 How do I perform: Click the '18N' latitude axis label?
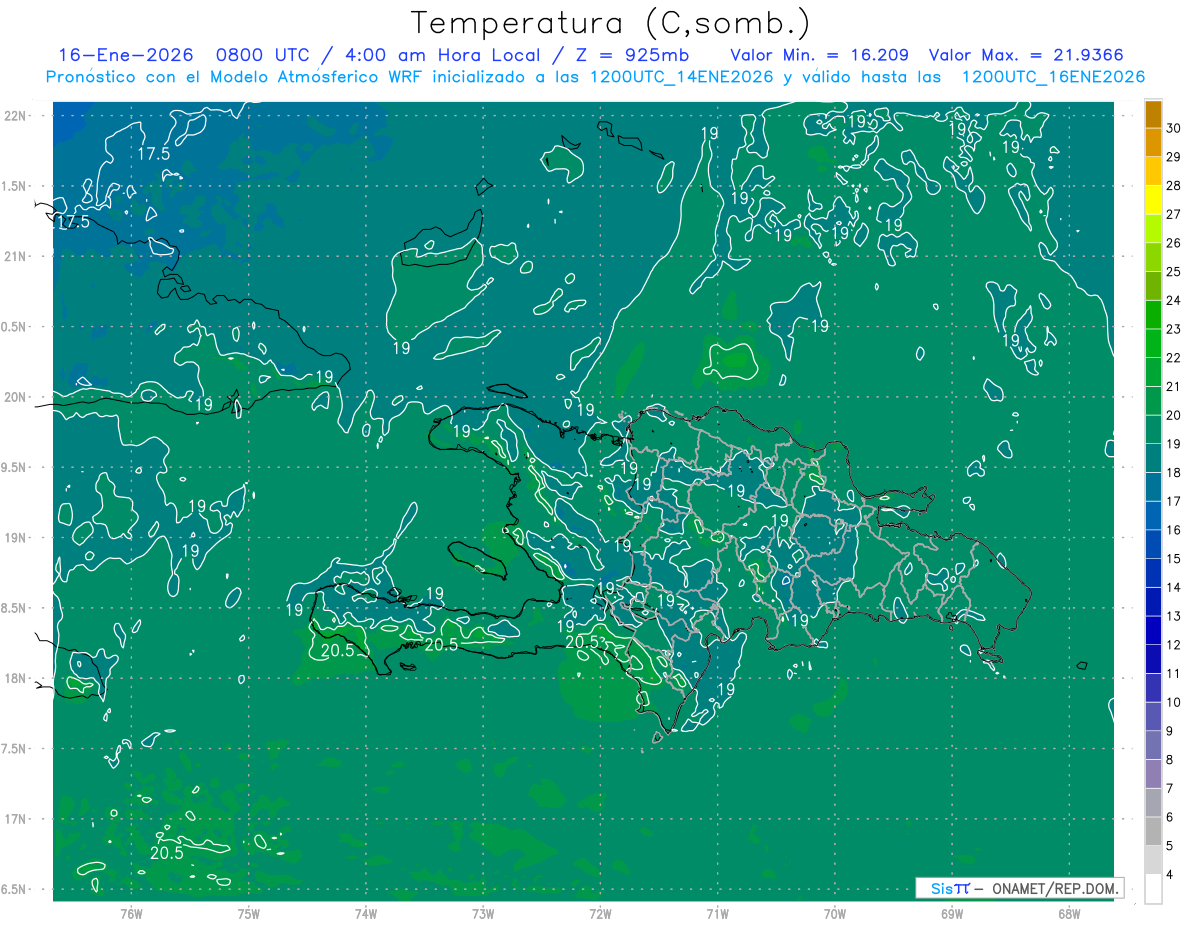pyautogui.click(x=17, y=678)
